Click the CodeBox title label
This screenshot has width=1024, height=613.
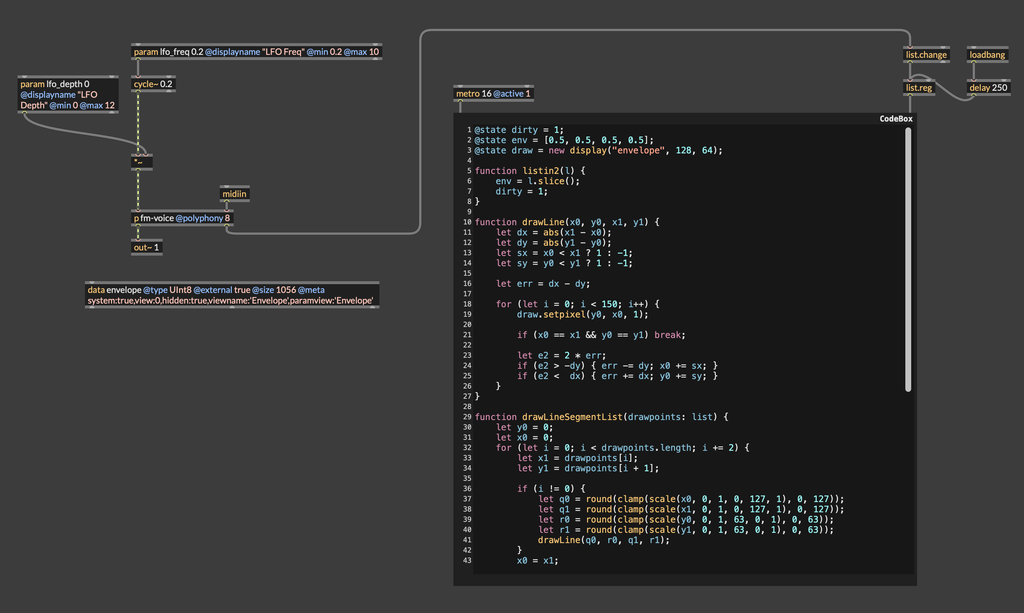(x=895, y=118)
